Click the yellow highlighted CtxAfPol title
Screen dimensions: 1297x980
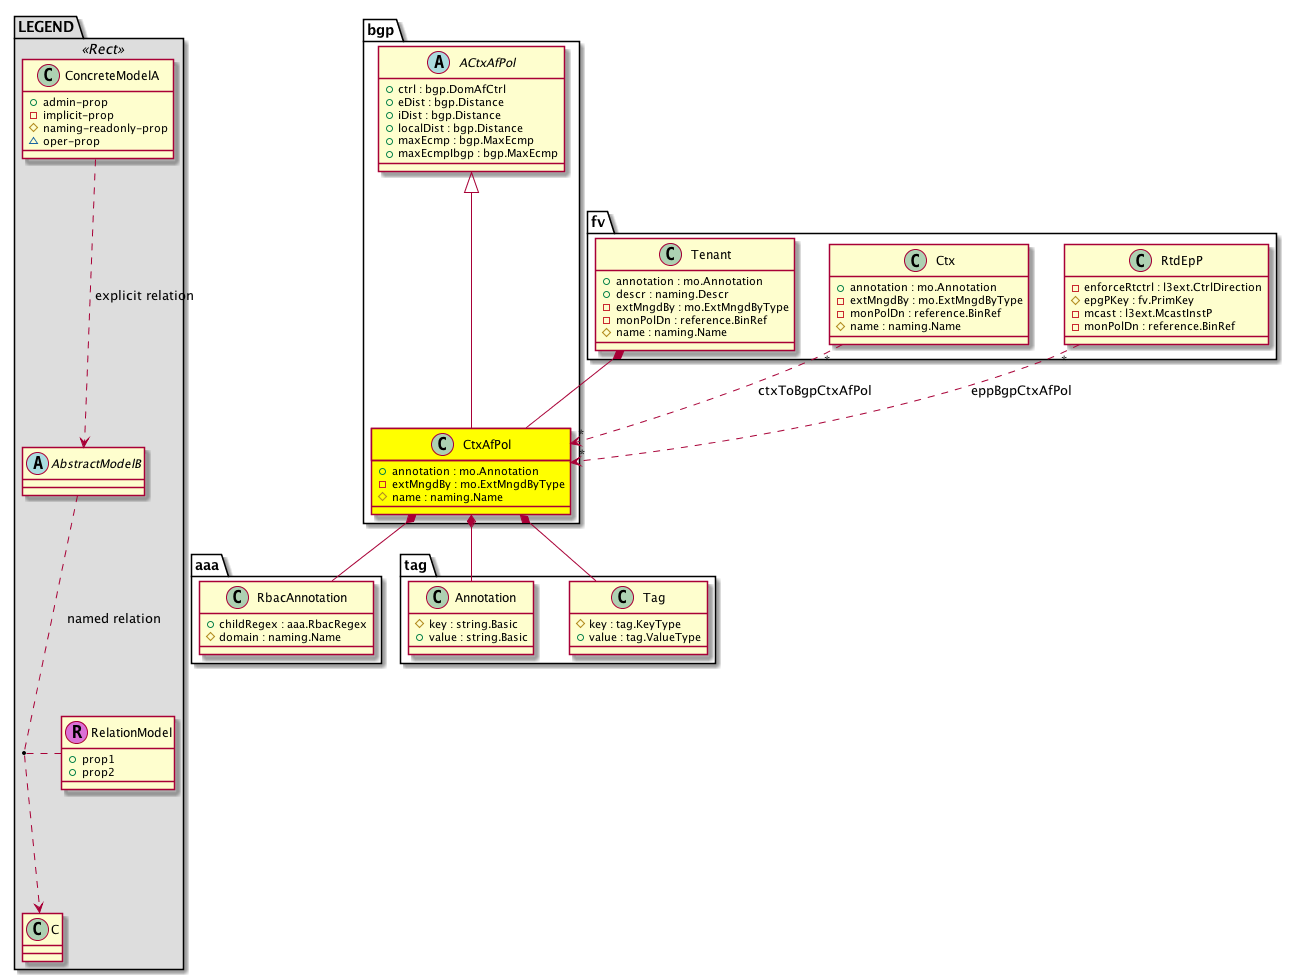coord(487,445)
